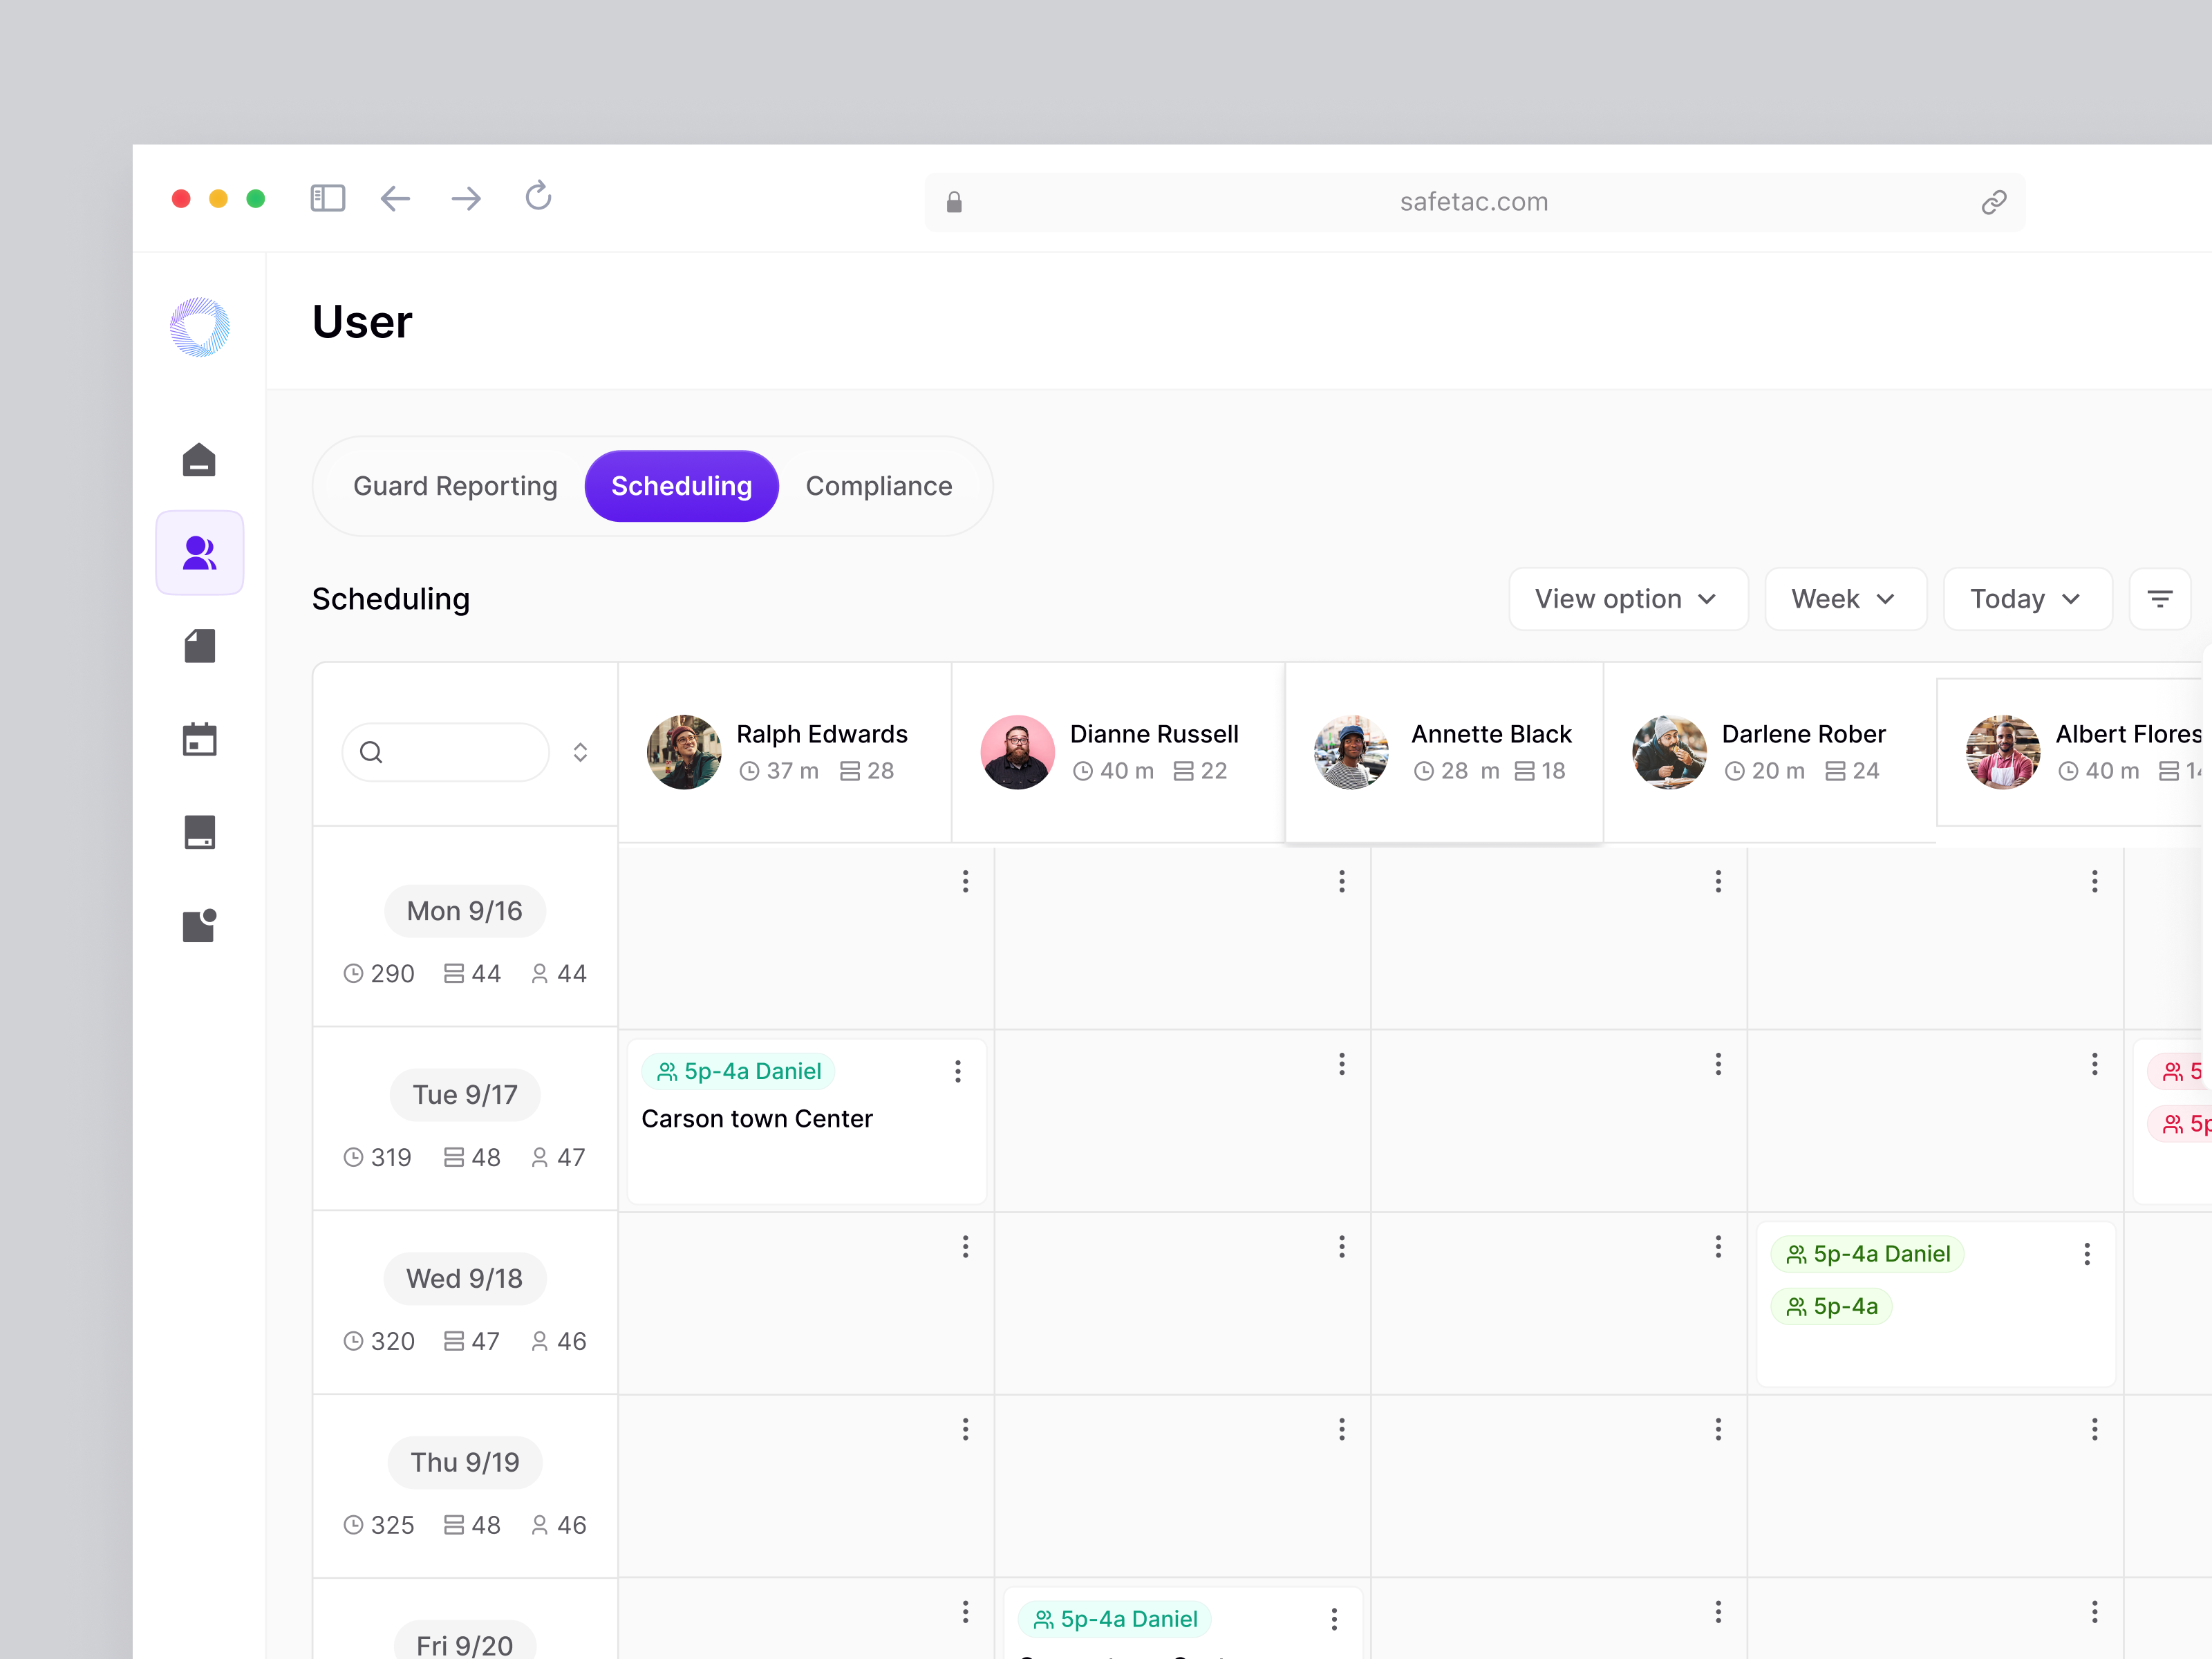Image resolution: width=2212 pixels, height=1659 pixels.
Task: Toggle the sort order beside the search field
Action: tap(580, 752)
